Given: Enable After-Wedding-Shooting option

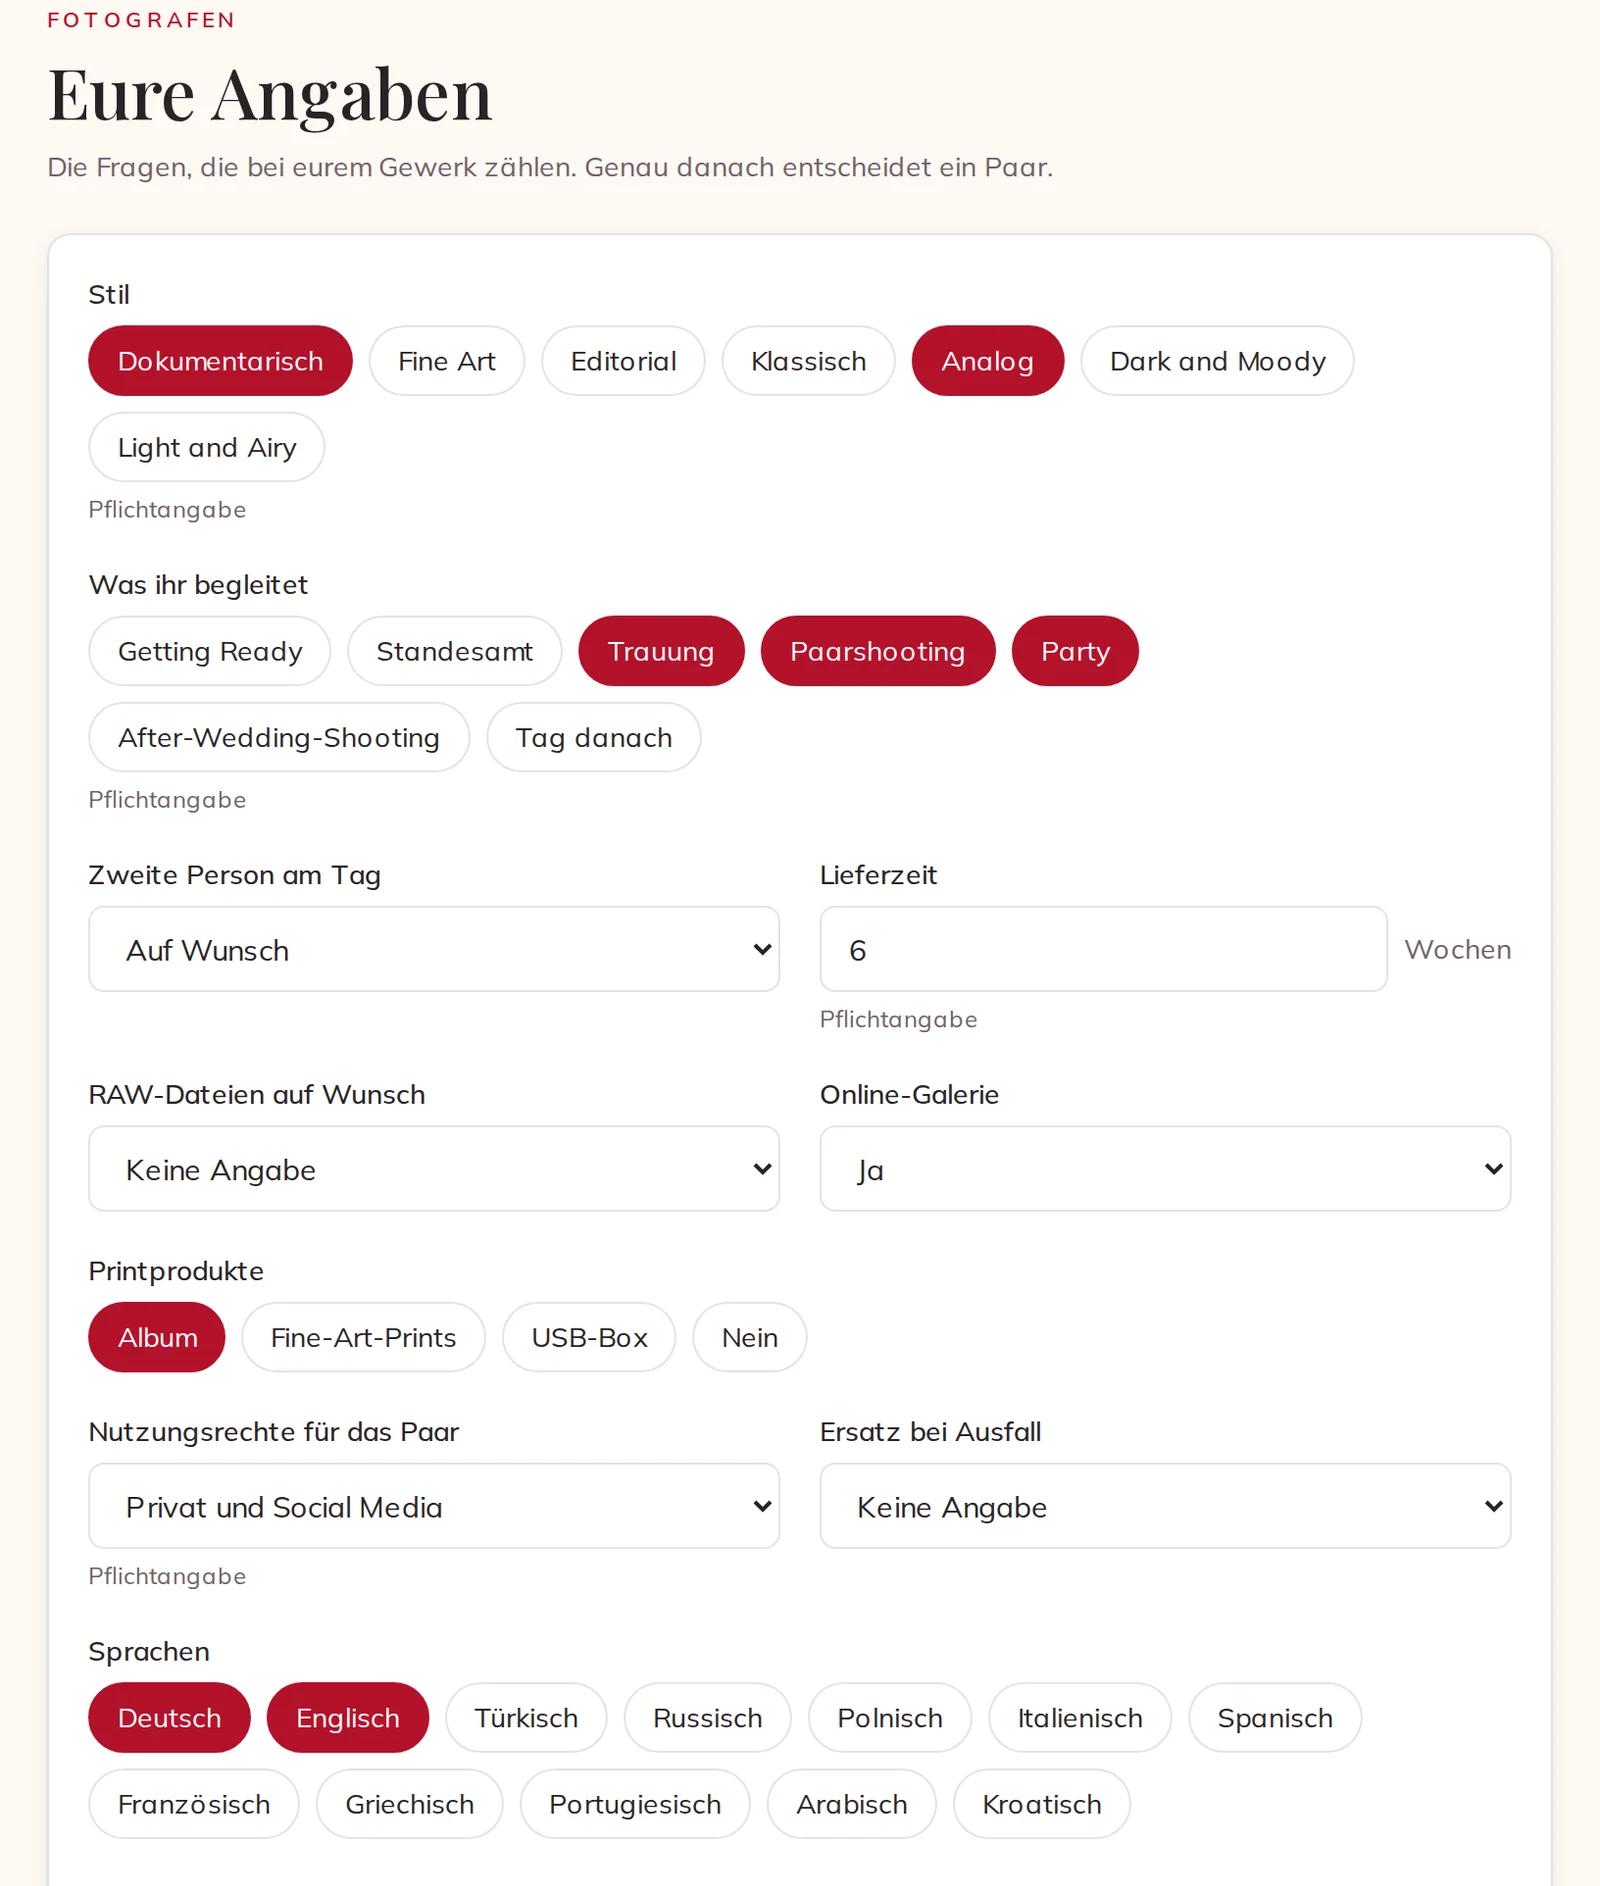Looking at the screenshot, I should [x=279, y=737].
